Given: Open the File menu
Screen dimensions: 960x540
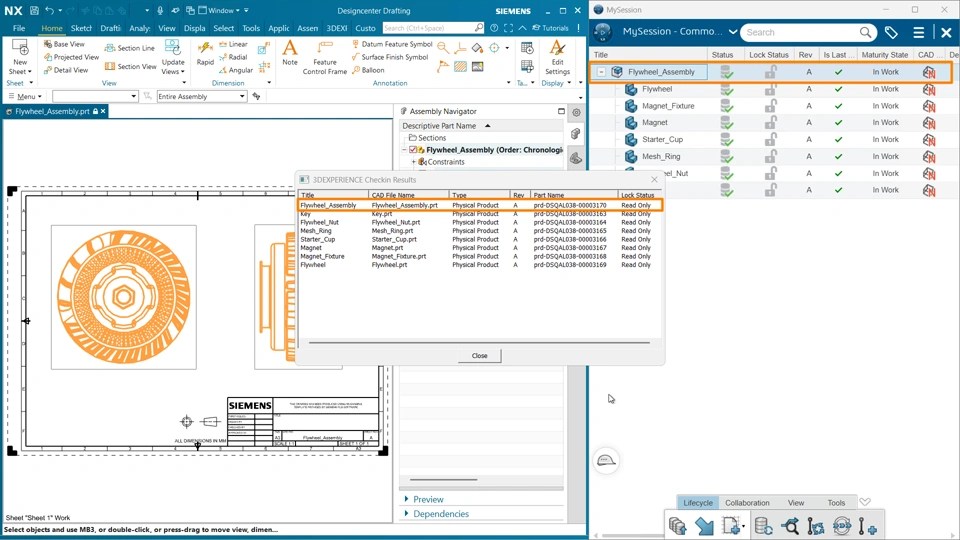Looking at the screenshot, I should click(x=19, y=28).
